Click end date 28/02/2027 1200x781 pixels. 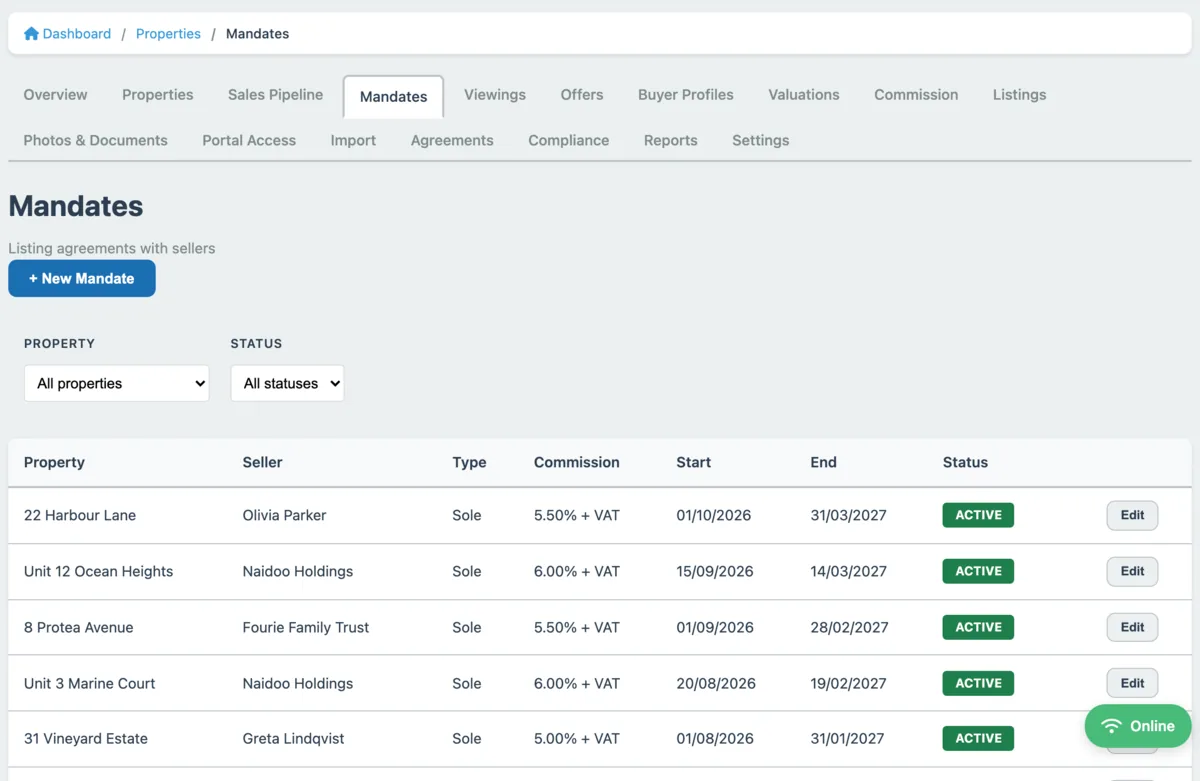(850, 628)
